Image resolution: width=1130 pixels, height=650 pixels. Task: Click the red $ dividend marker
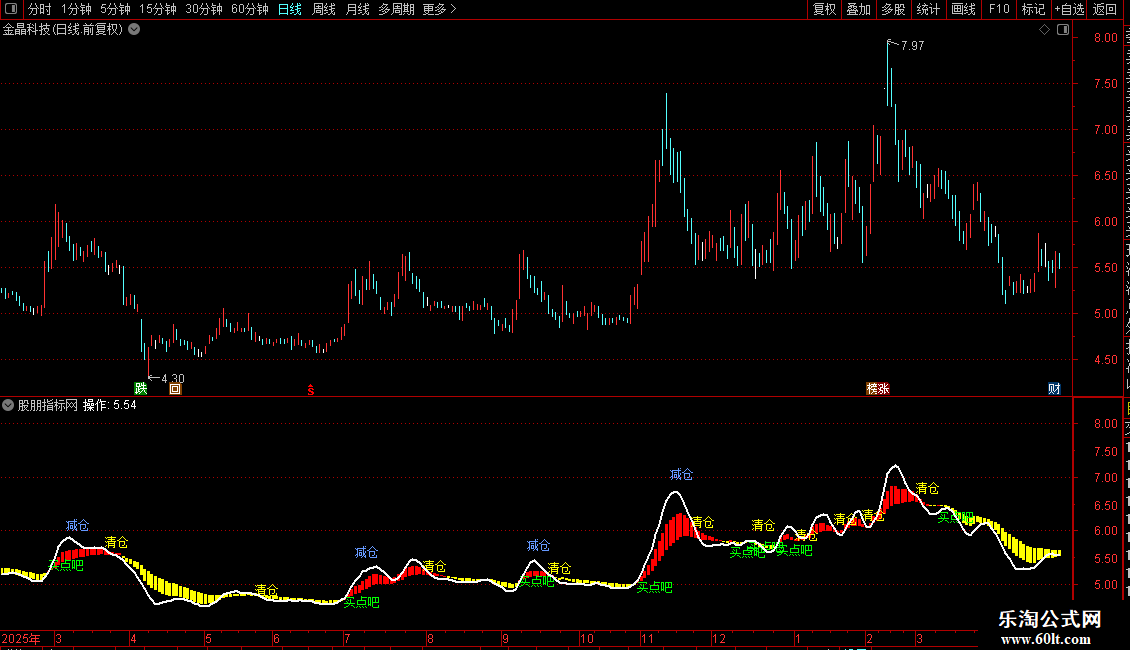[x=311, y=390]
